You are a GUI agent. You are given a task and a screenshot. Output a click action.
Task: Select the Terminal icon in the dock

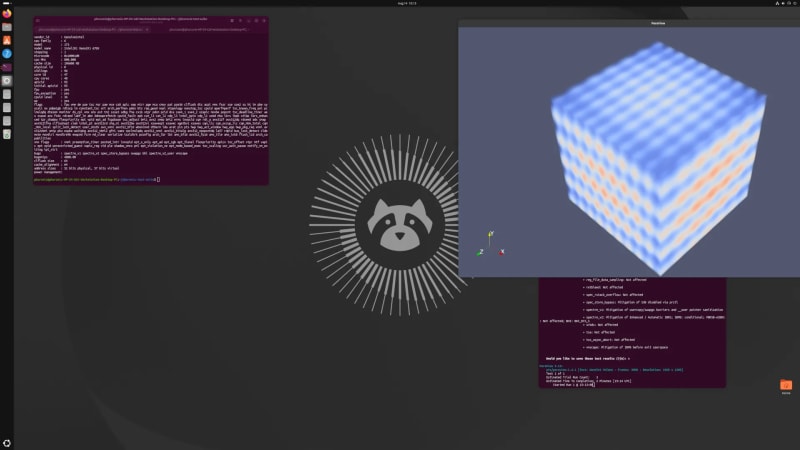[7, 67]
